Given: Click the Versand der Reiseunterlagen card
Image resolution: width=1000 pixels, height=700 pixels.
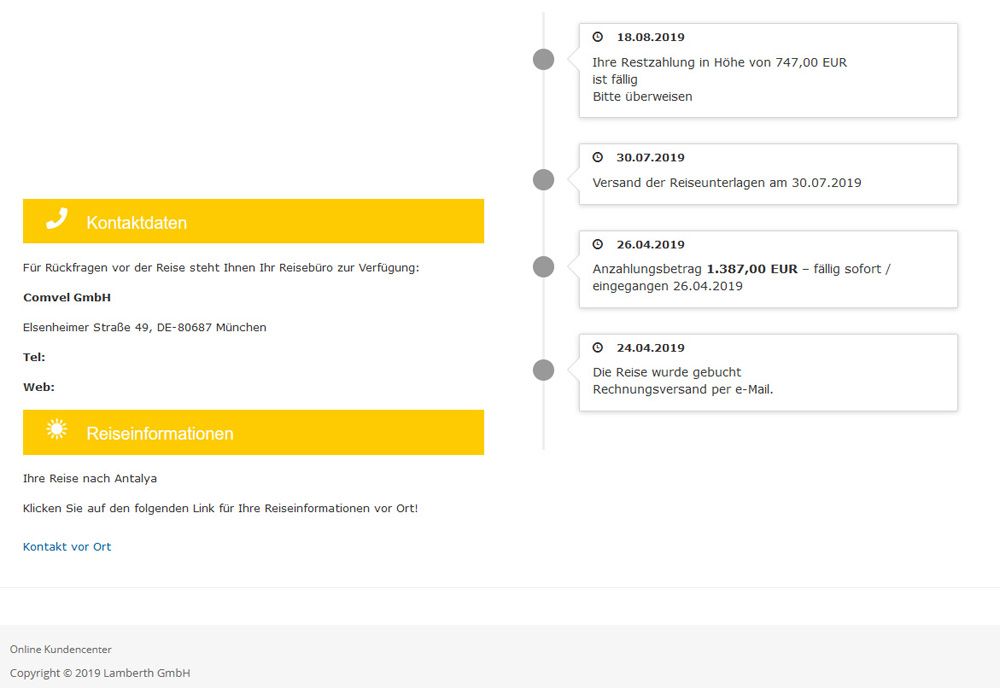Looking at the screenshot, I should point(768,175).
